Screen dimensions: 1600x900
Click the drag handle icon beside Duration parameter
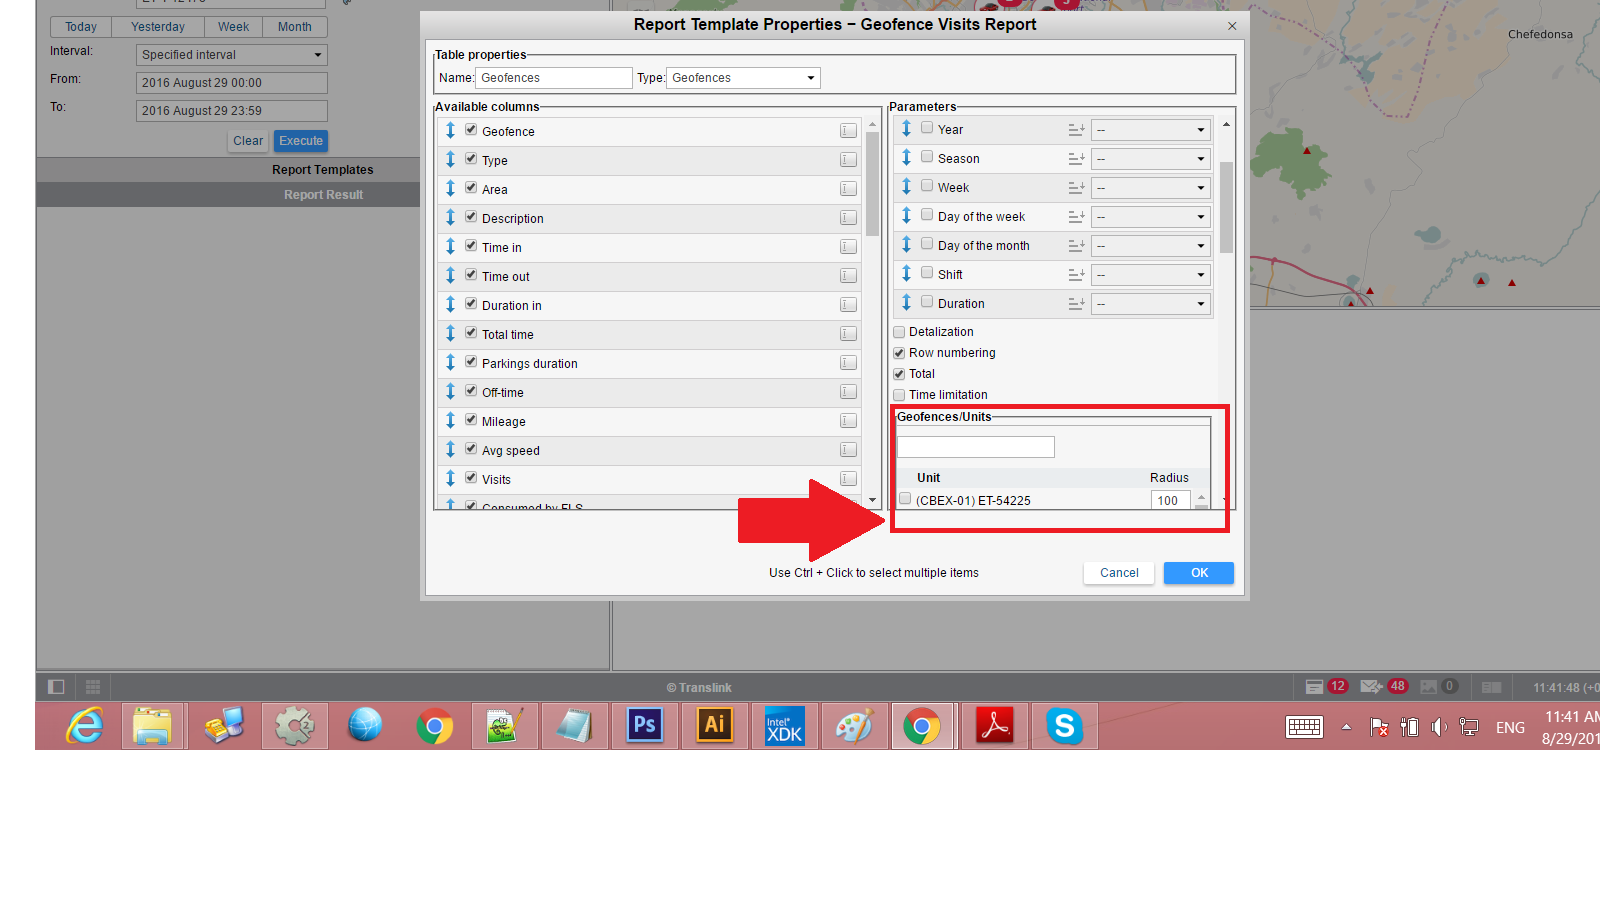tap(906, 303)
